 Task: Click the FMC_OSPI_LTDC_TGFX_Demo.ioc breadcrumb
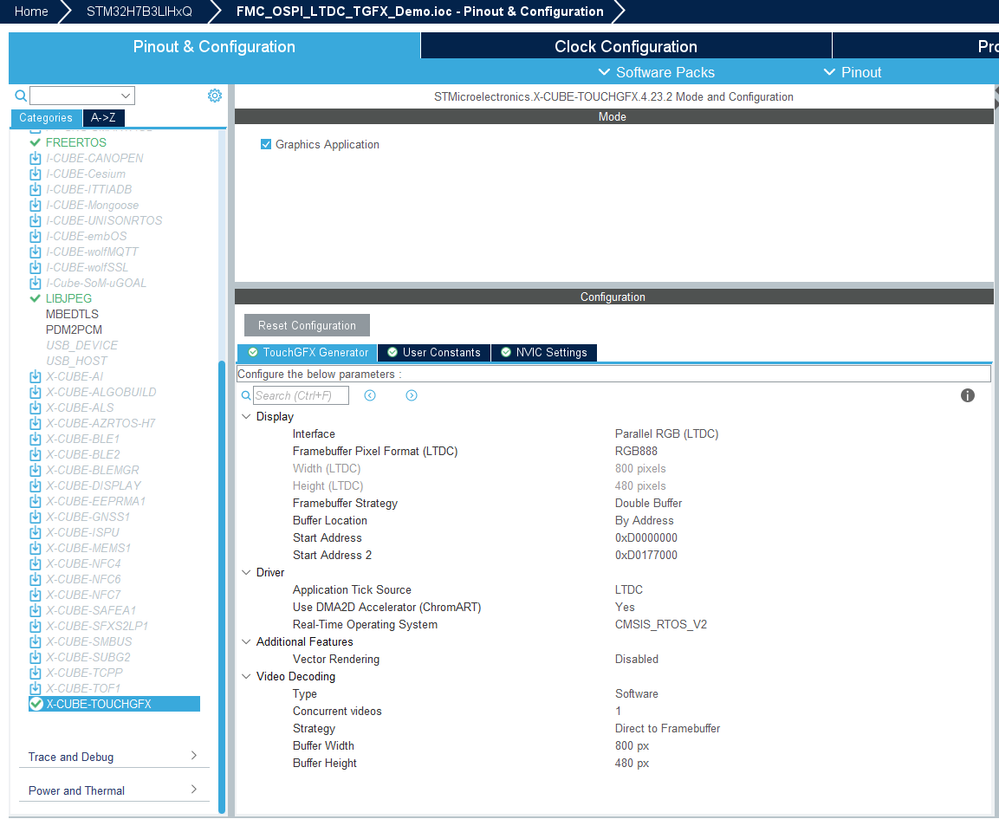pos(419,11)
